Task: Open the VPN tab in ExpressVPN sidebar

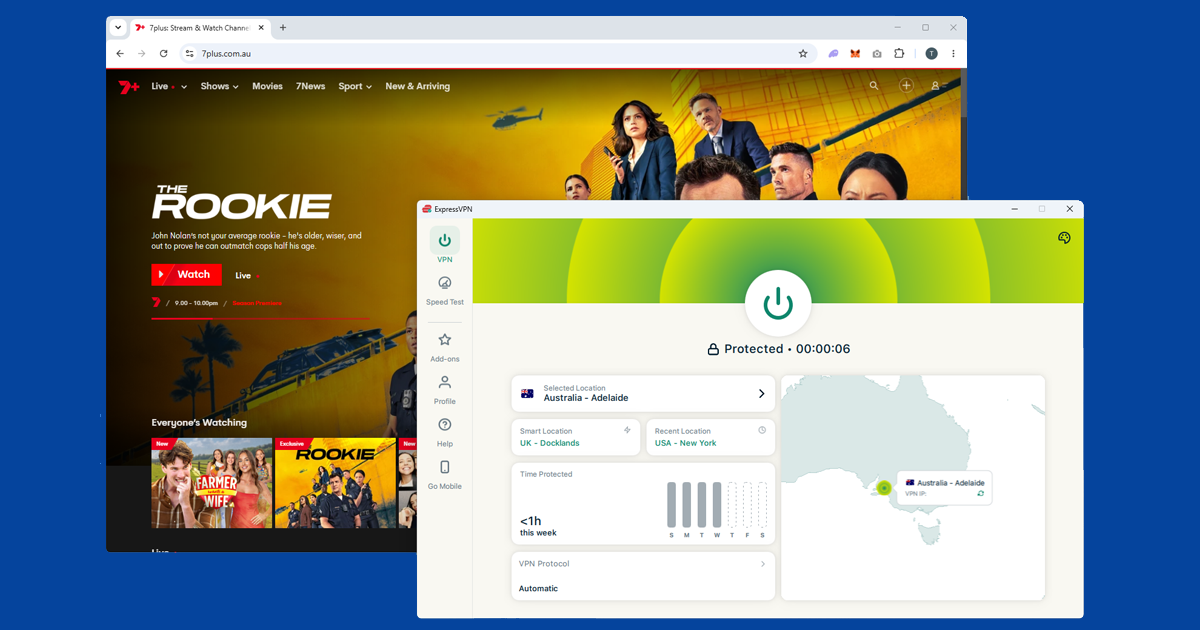Action: [x=445, y=246]
